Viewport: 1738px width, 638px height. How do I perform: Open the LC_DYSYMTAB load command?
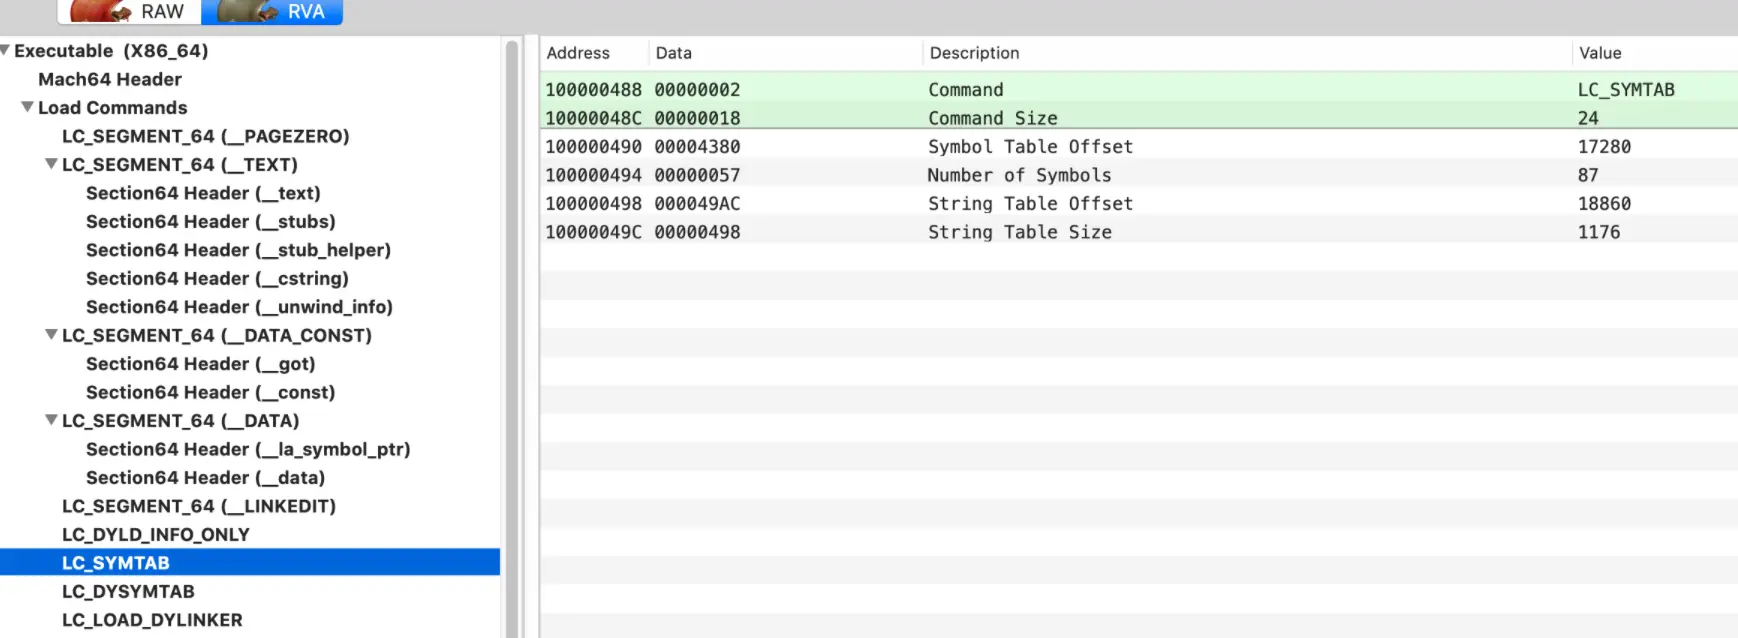[x=128, y=592]
